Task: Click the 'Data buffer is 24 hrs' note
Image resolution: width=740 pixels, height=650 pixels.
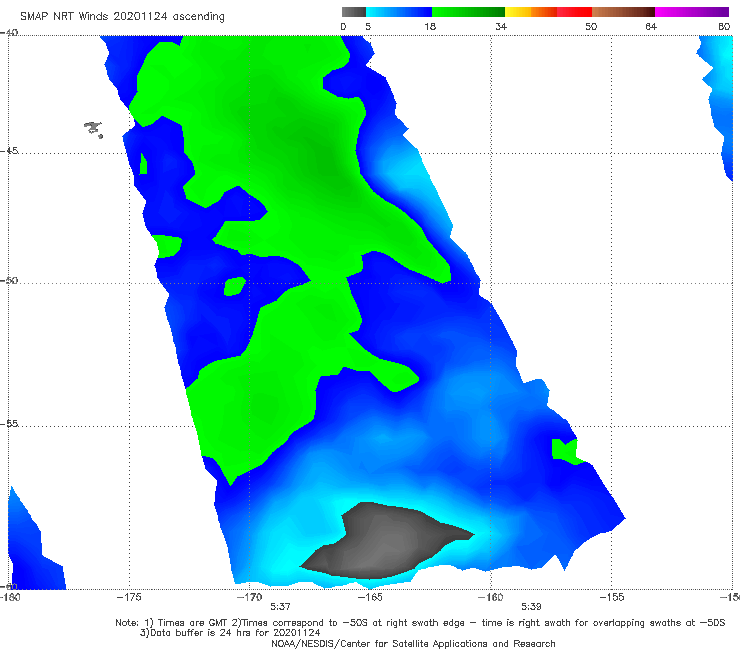Action: (230, 633)
